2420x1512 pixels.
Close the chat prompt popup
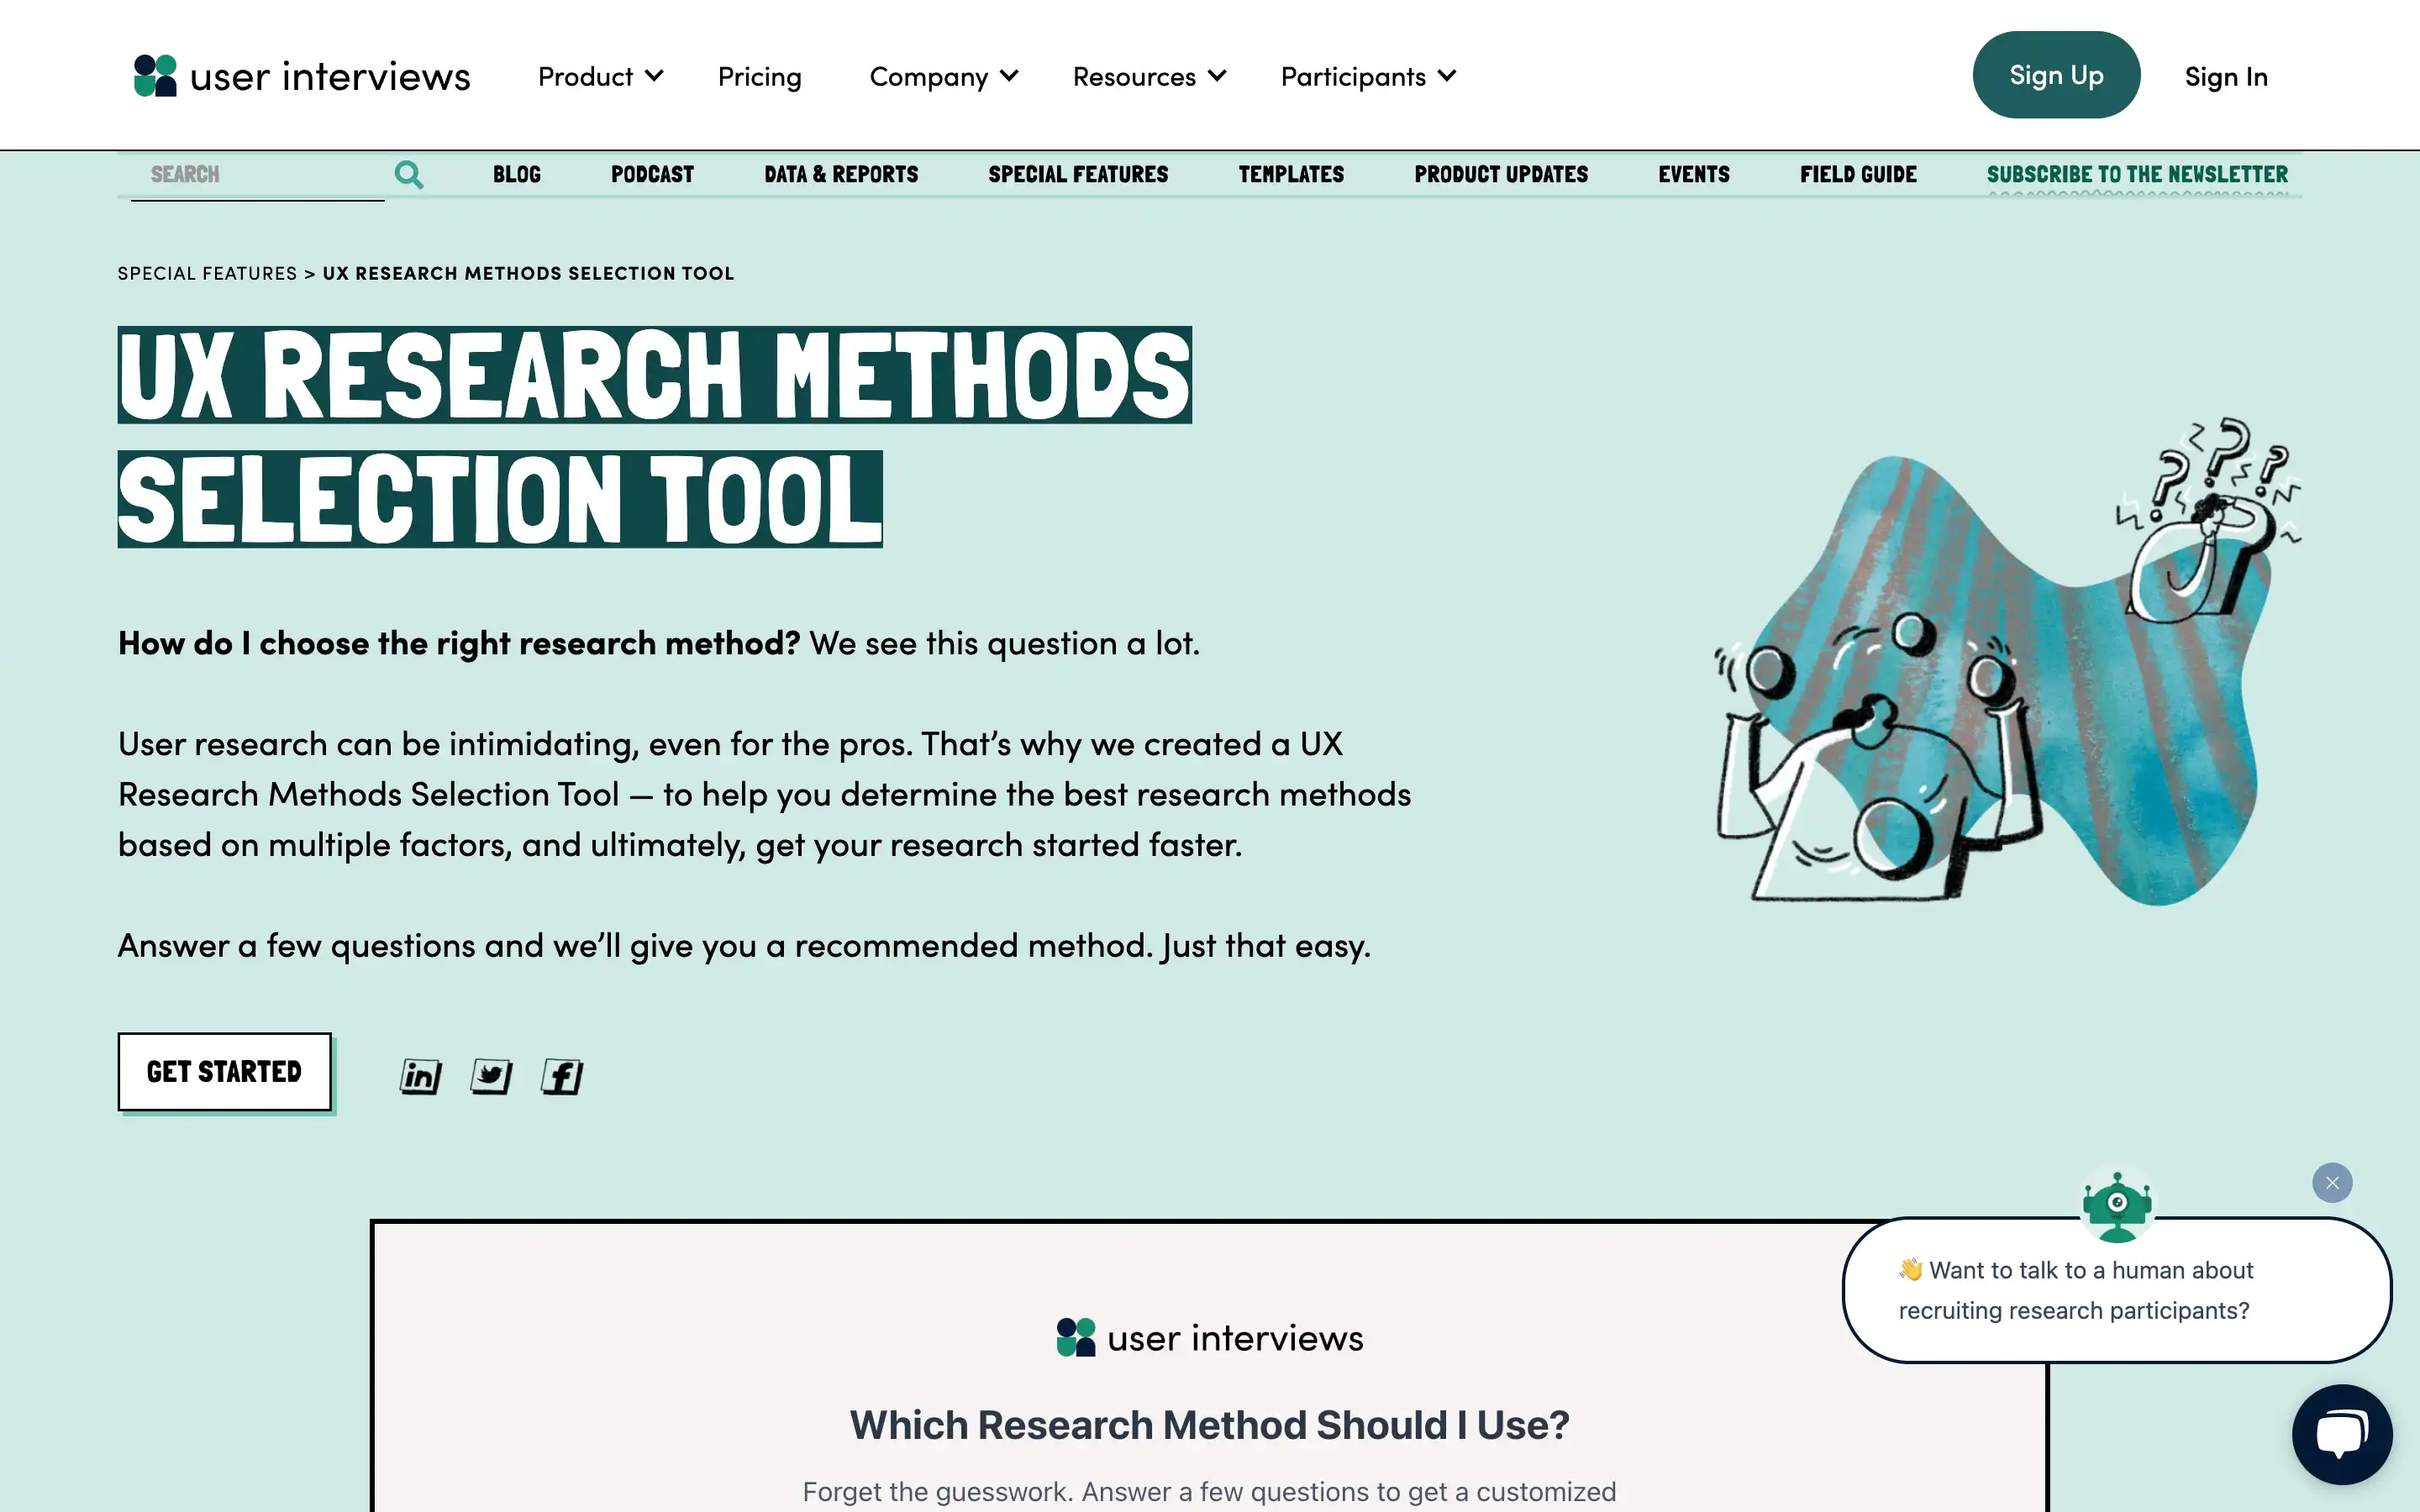pos(2332,1183)
